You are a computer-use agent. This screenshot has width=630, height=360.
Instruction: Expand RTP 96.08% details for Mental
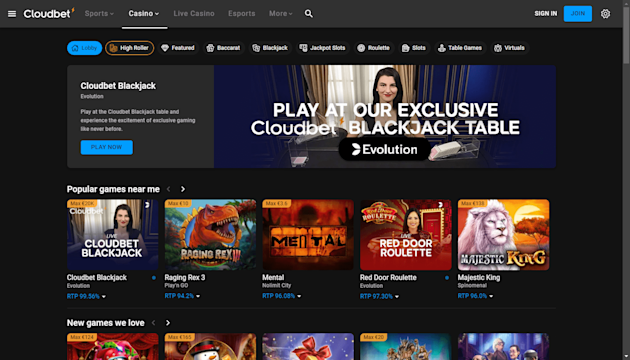pyautogui.click(x=282, y=296)
